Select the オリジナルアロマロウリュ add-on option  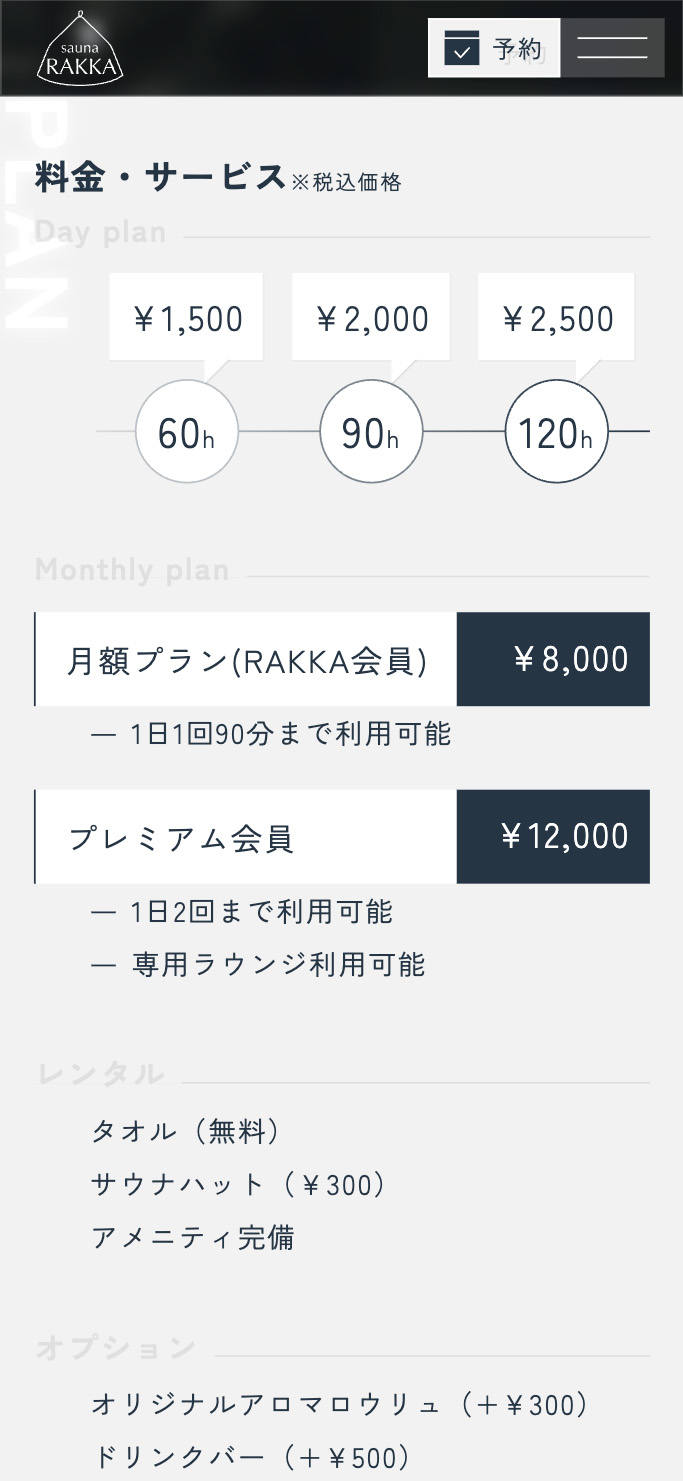340,1404
